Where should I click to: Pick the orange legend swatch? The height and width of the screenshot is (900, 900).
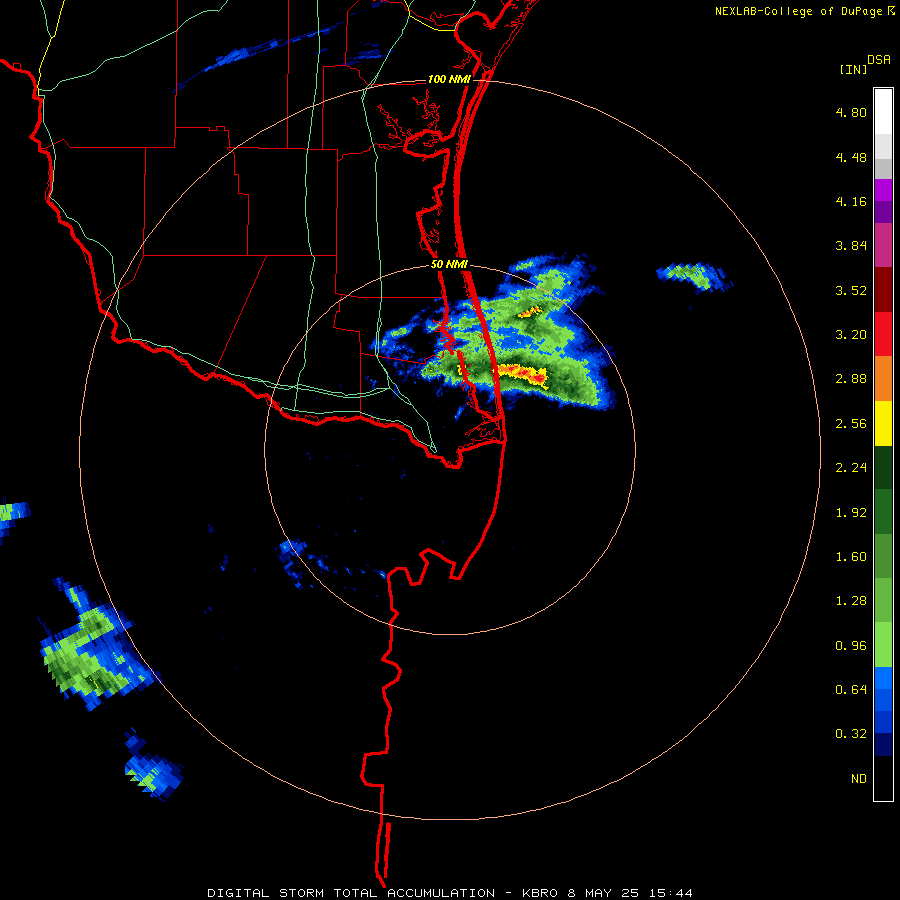[x=883, y=379]
